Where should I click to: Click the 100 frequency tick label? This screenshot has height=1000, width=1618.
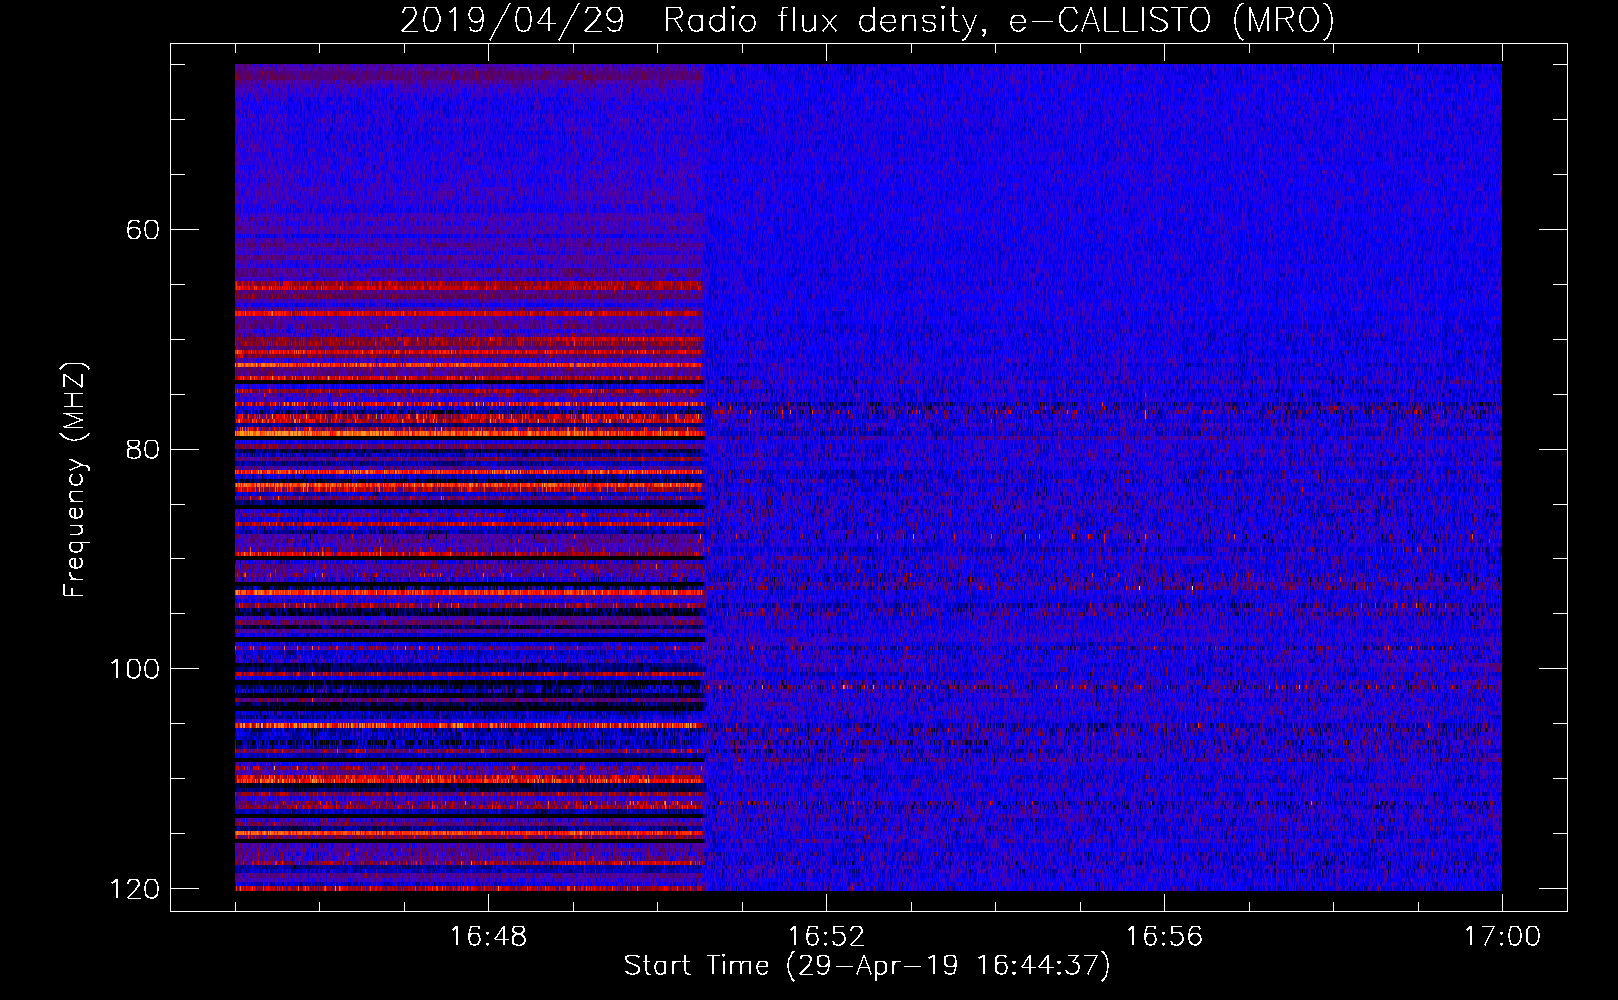tap(134, 669)
